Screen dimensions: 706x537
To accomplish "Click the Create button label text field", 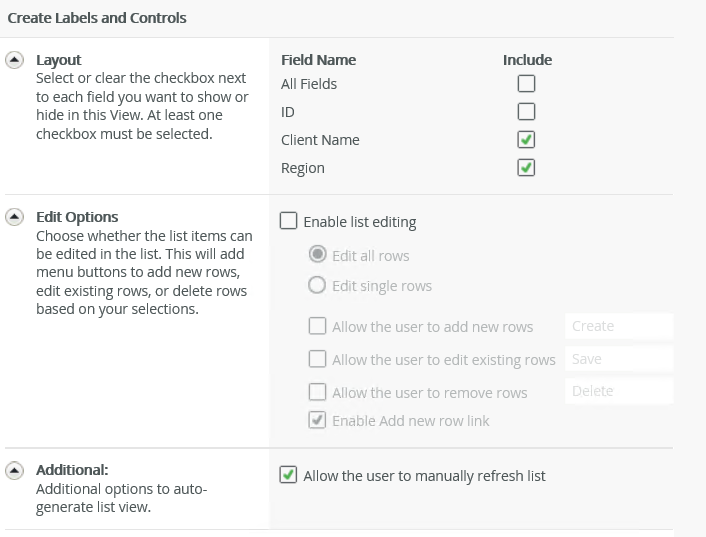I will coord(618,326).
